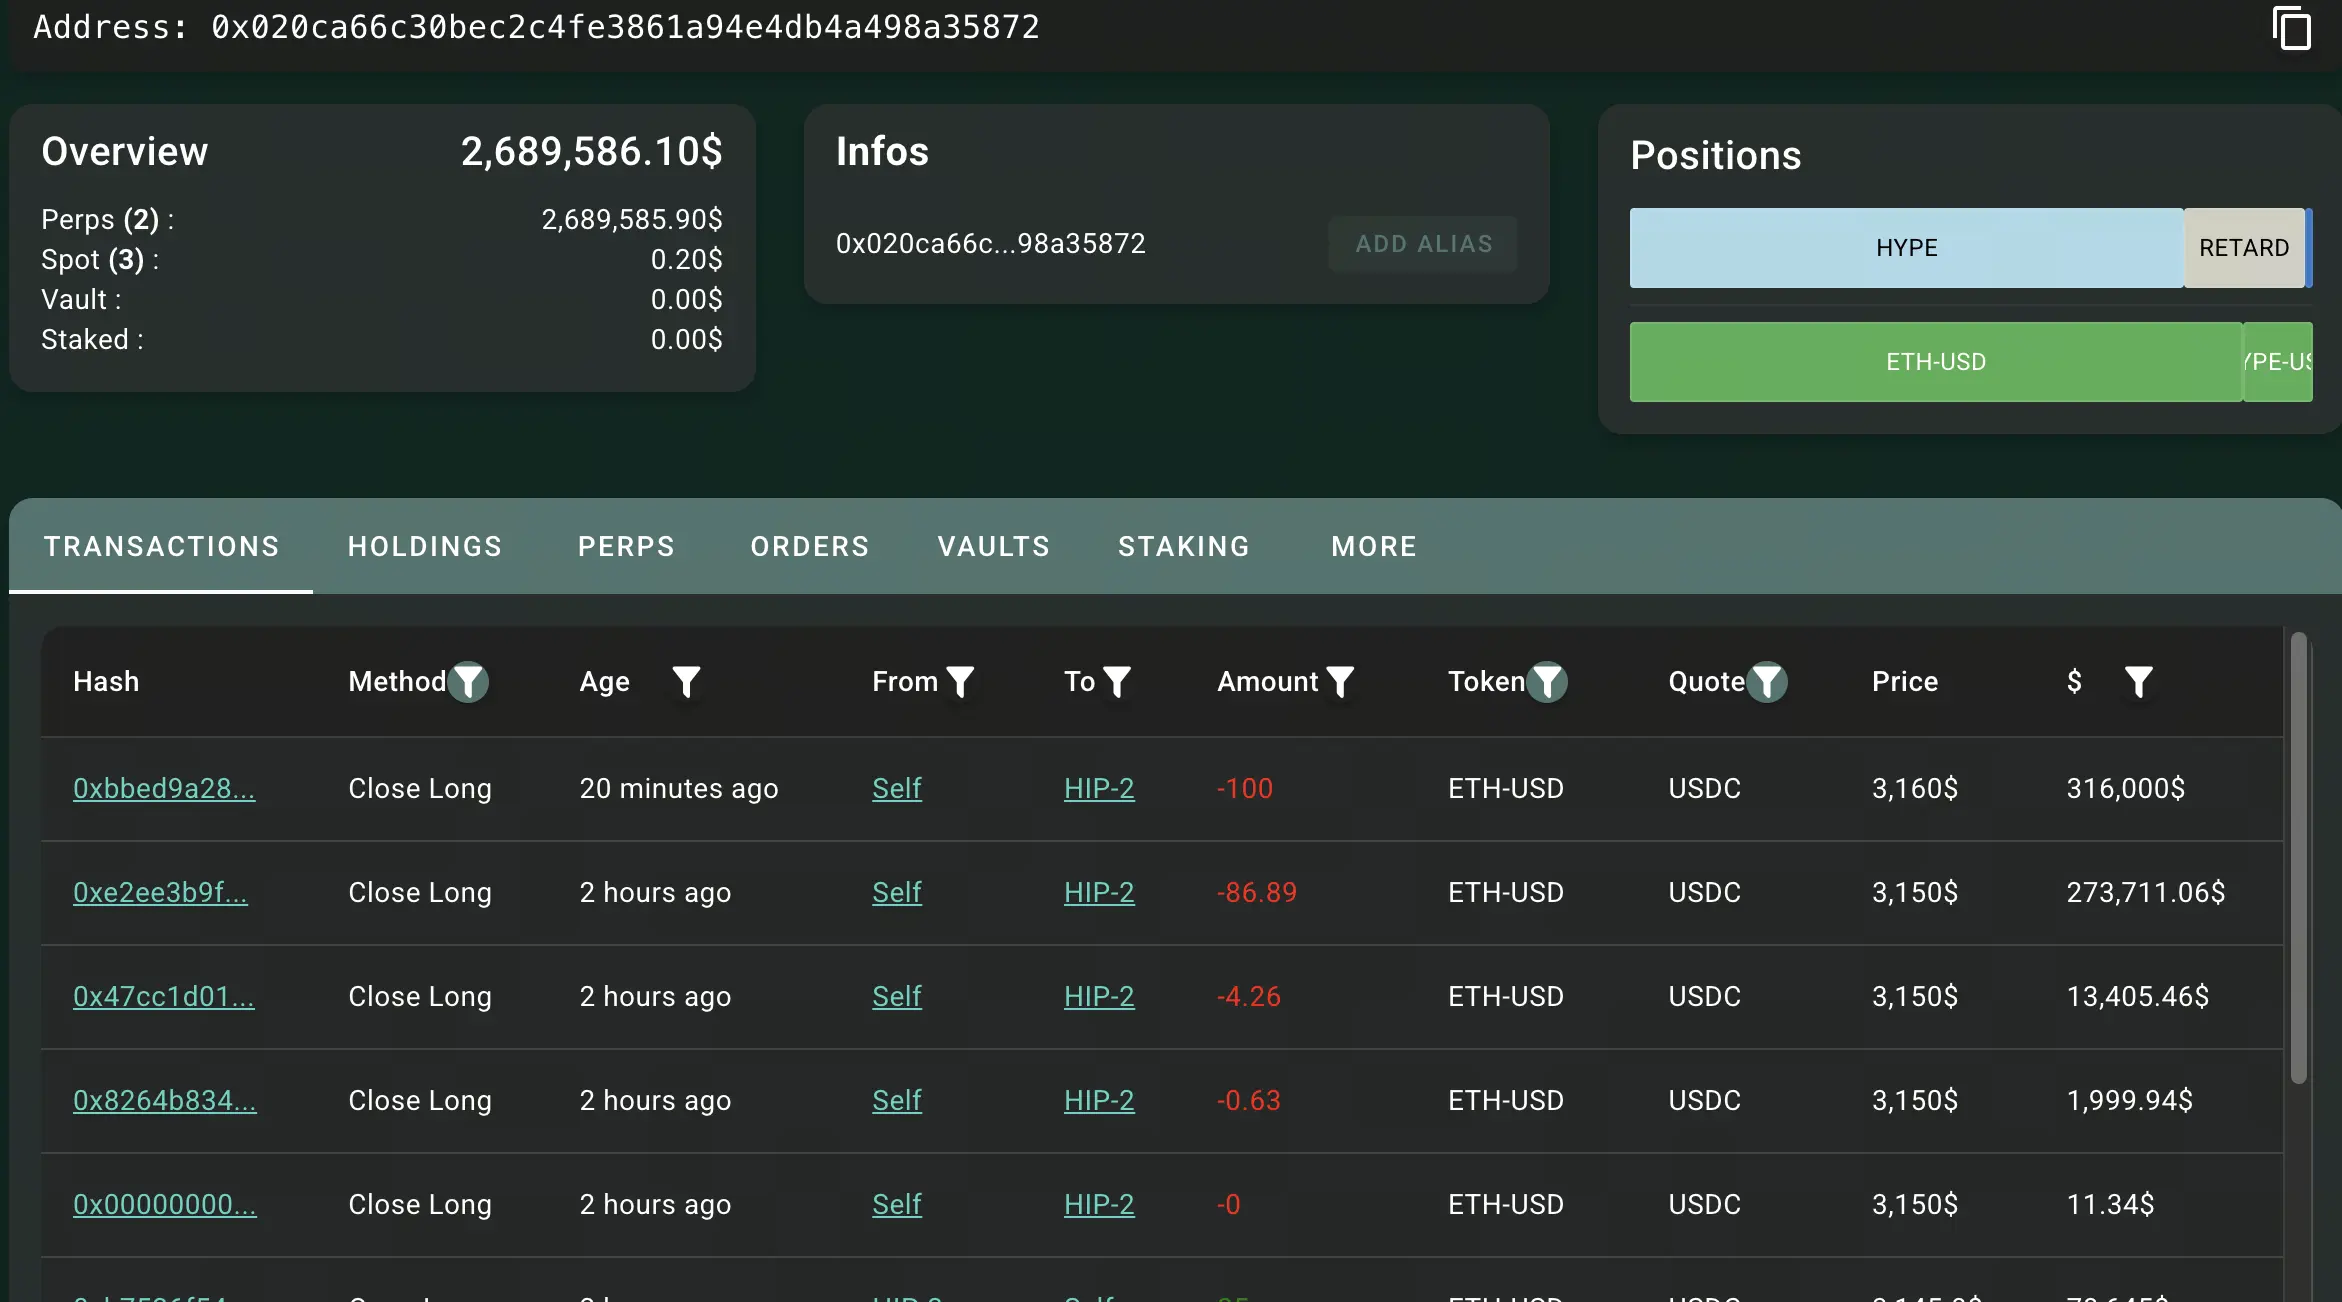Filter transactions by To column
Image resolution: width=2342 pixels, height=1302 pixels.
[x=1117, y=682]
